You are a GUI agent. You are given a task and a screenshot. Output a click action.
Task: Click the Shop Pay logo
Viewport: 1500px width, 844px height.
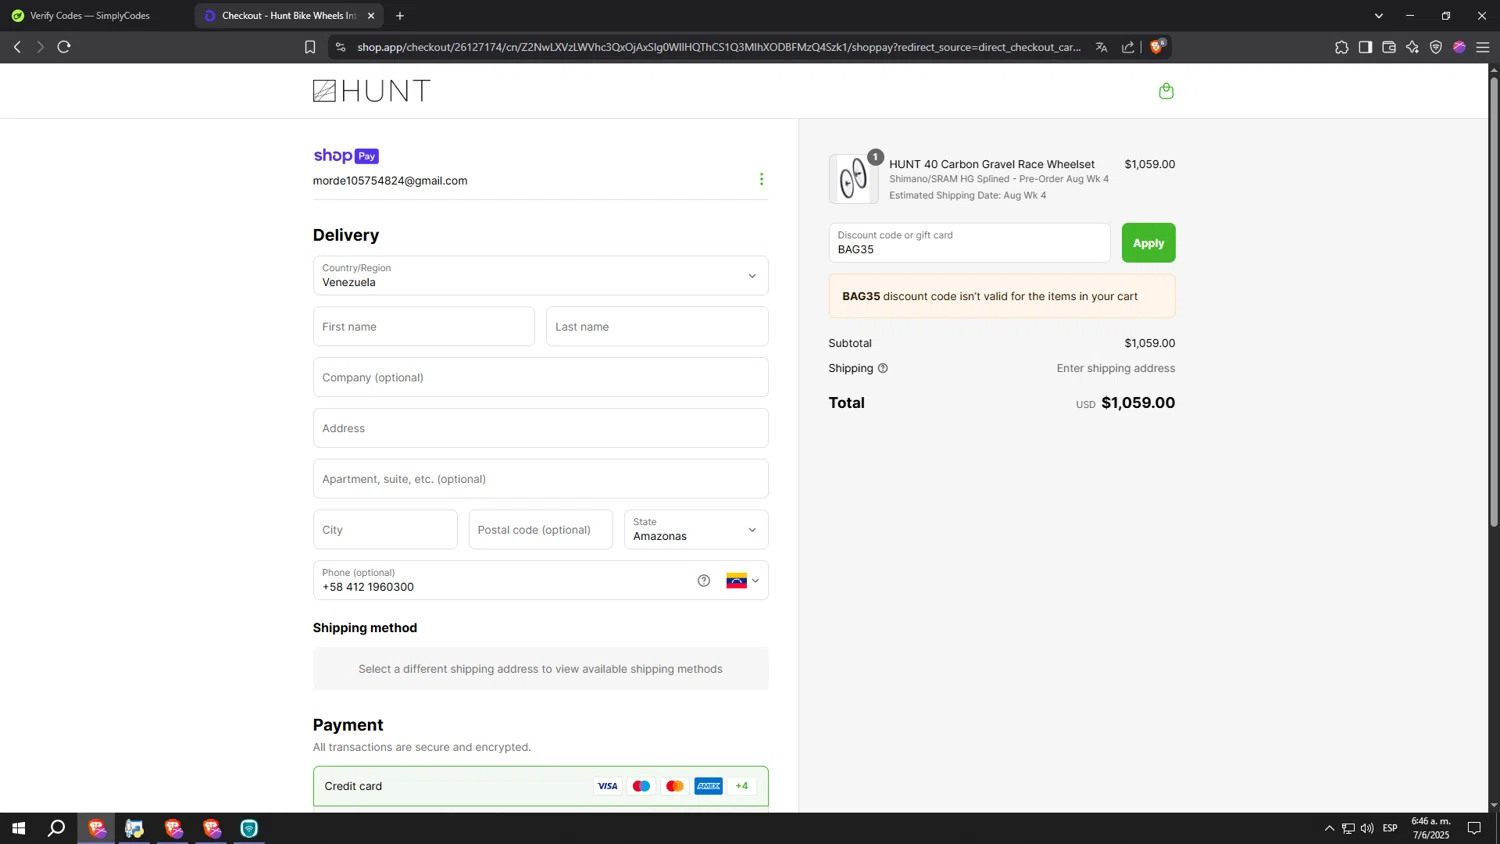(346, 156)
